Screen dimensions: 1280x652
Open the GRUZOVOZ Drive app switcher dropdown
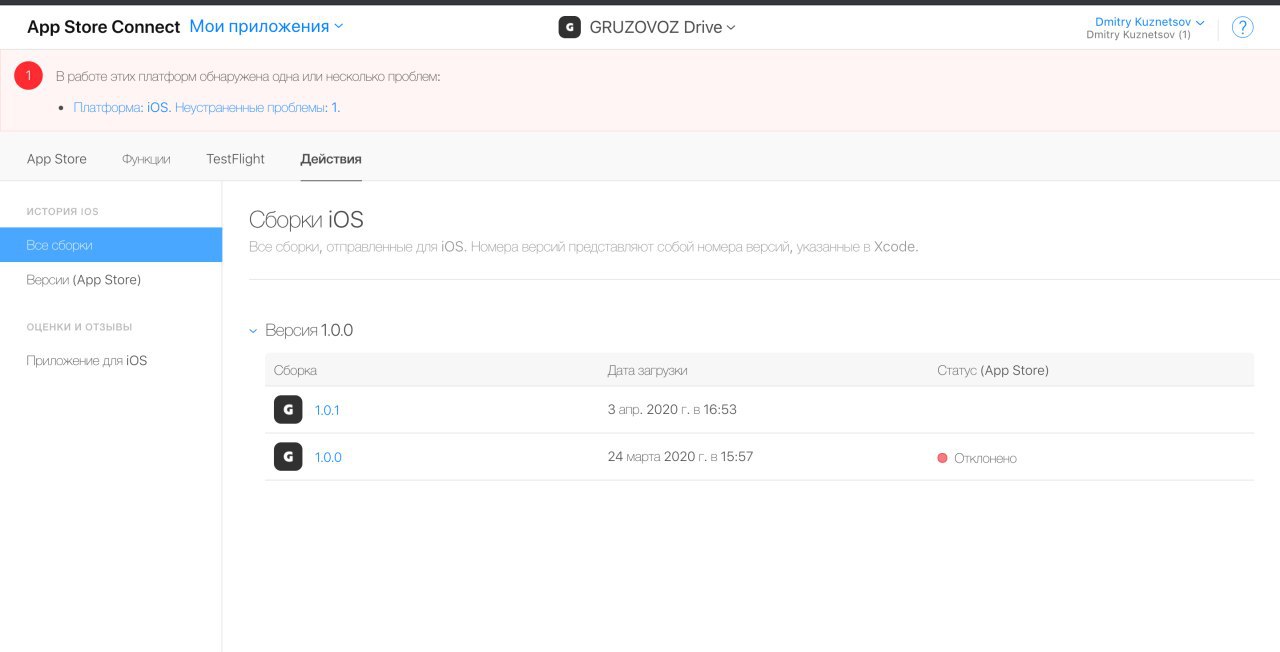point(662,27)
